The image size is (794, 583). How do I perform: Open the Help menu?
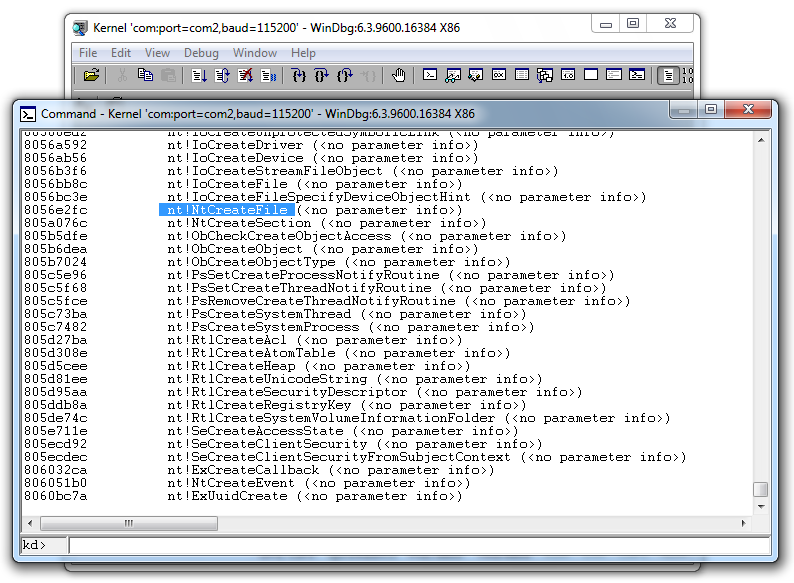[303, 53]
